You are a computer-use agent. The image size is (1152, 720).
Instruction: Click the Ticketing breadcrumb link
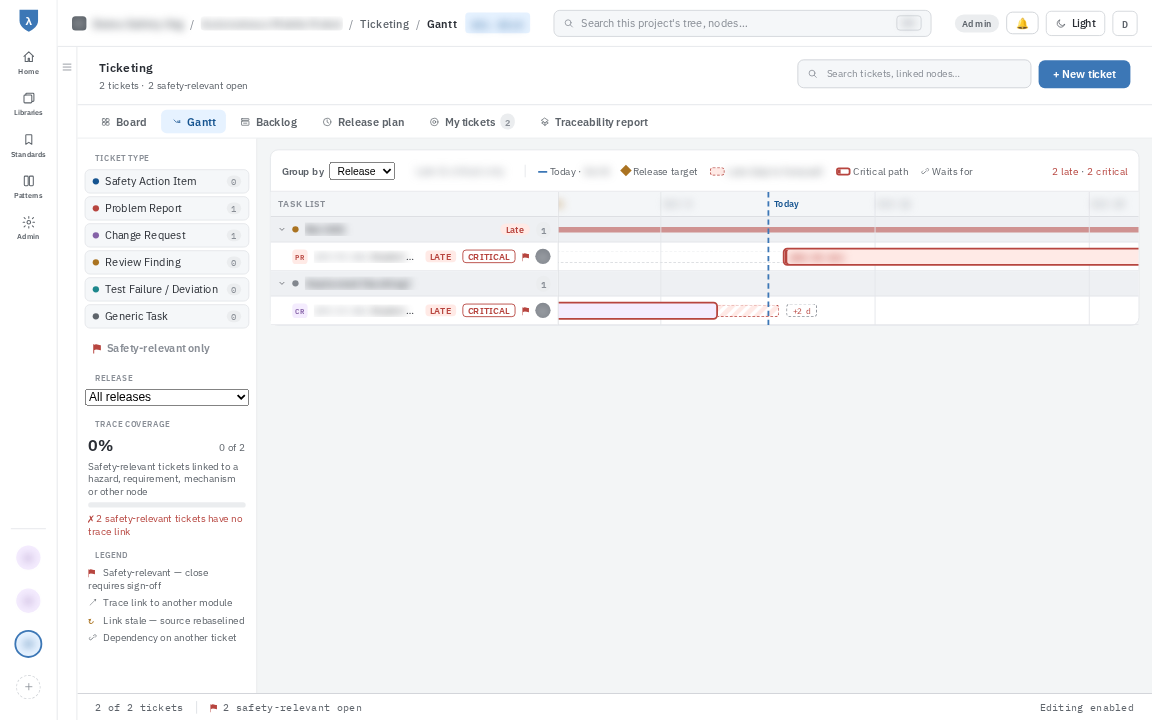click(384, 24)
